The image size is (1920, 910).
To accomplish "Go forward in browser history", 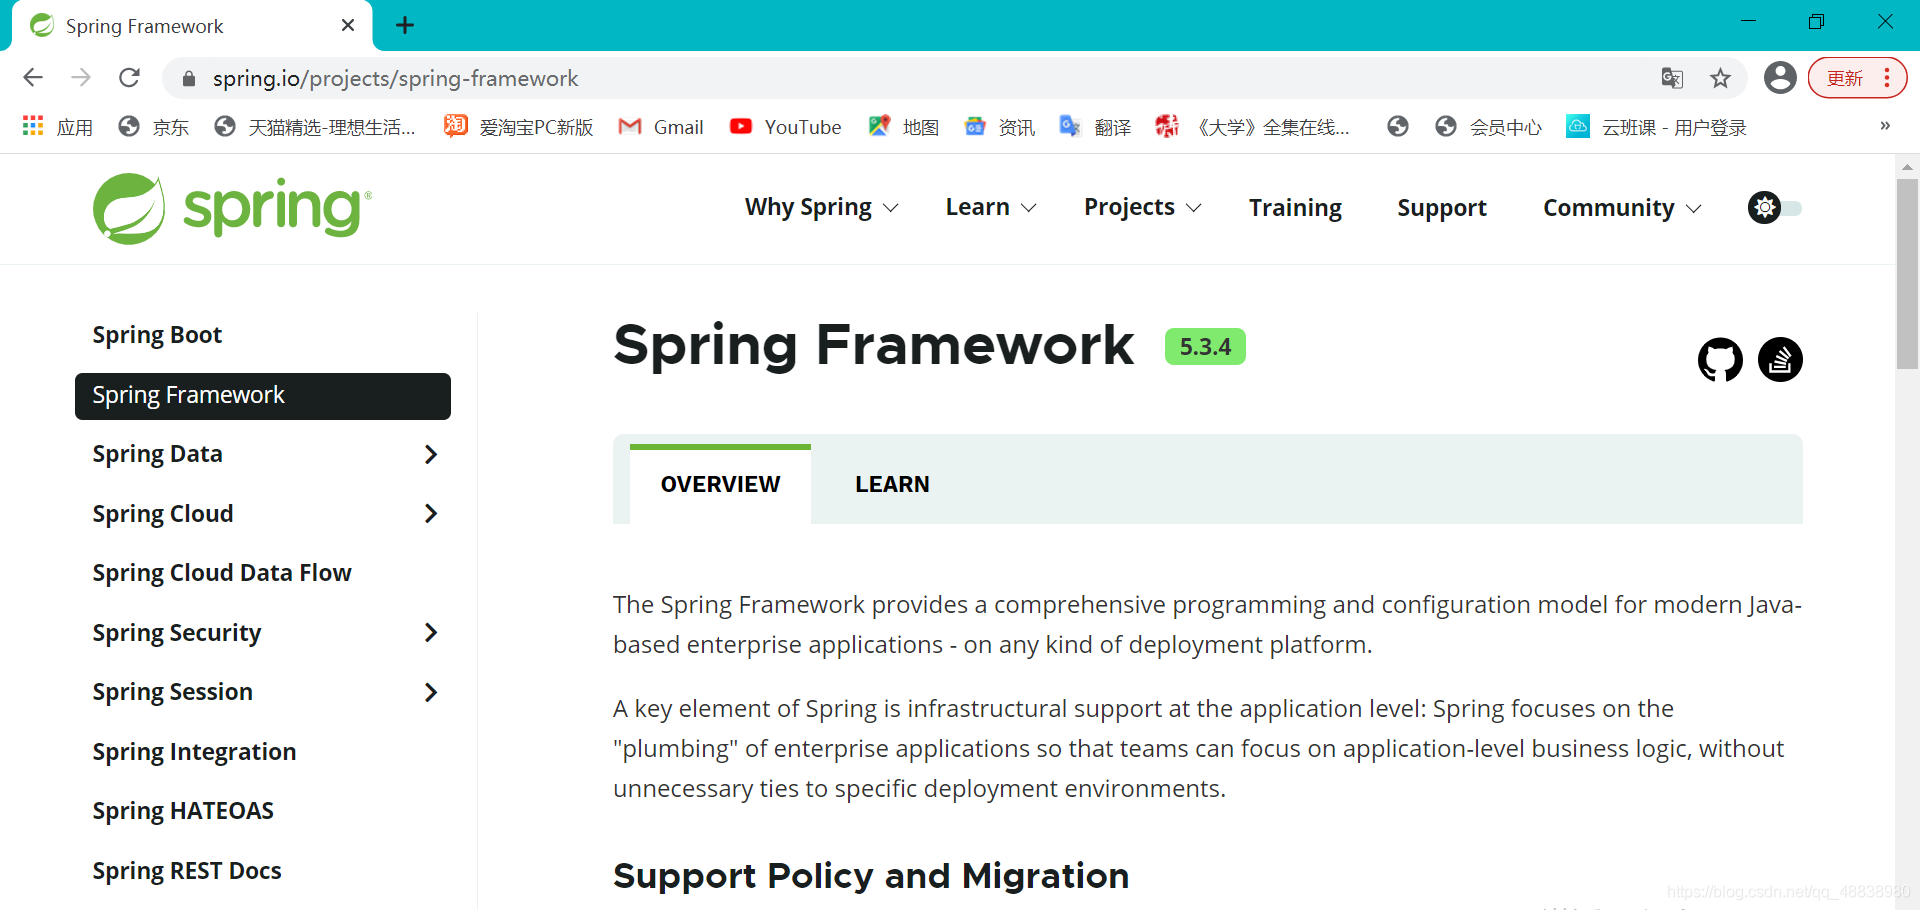I will pyautogui.click(x=81, y=78).
